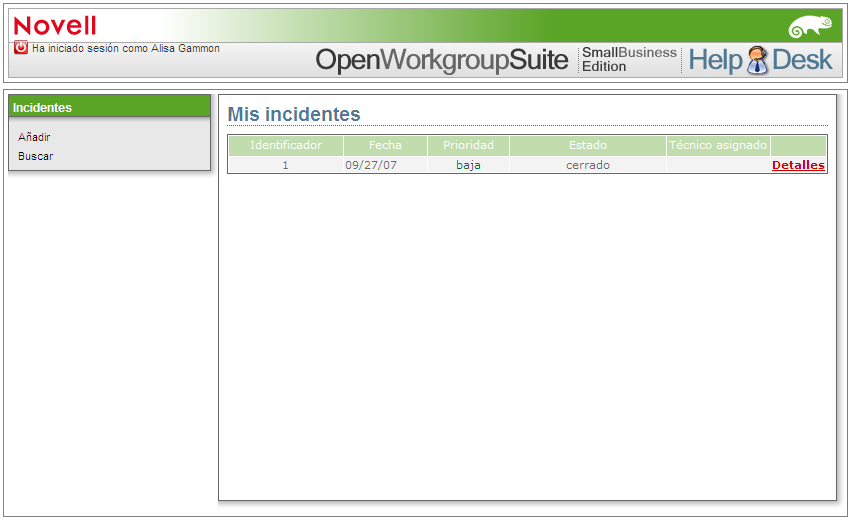The height and width of the screenshot is (521, 852).
Task: Click the Novell logo
Action: (55, 26)
